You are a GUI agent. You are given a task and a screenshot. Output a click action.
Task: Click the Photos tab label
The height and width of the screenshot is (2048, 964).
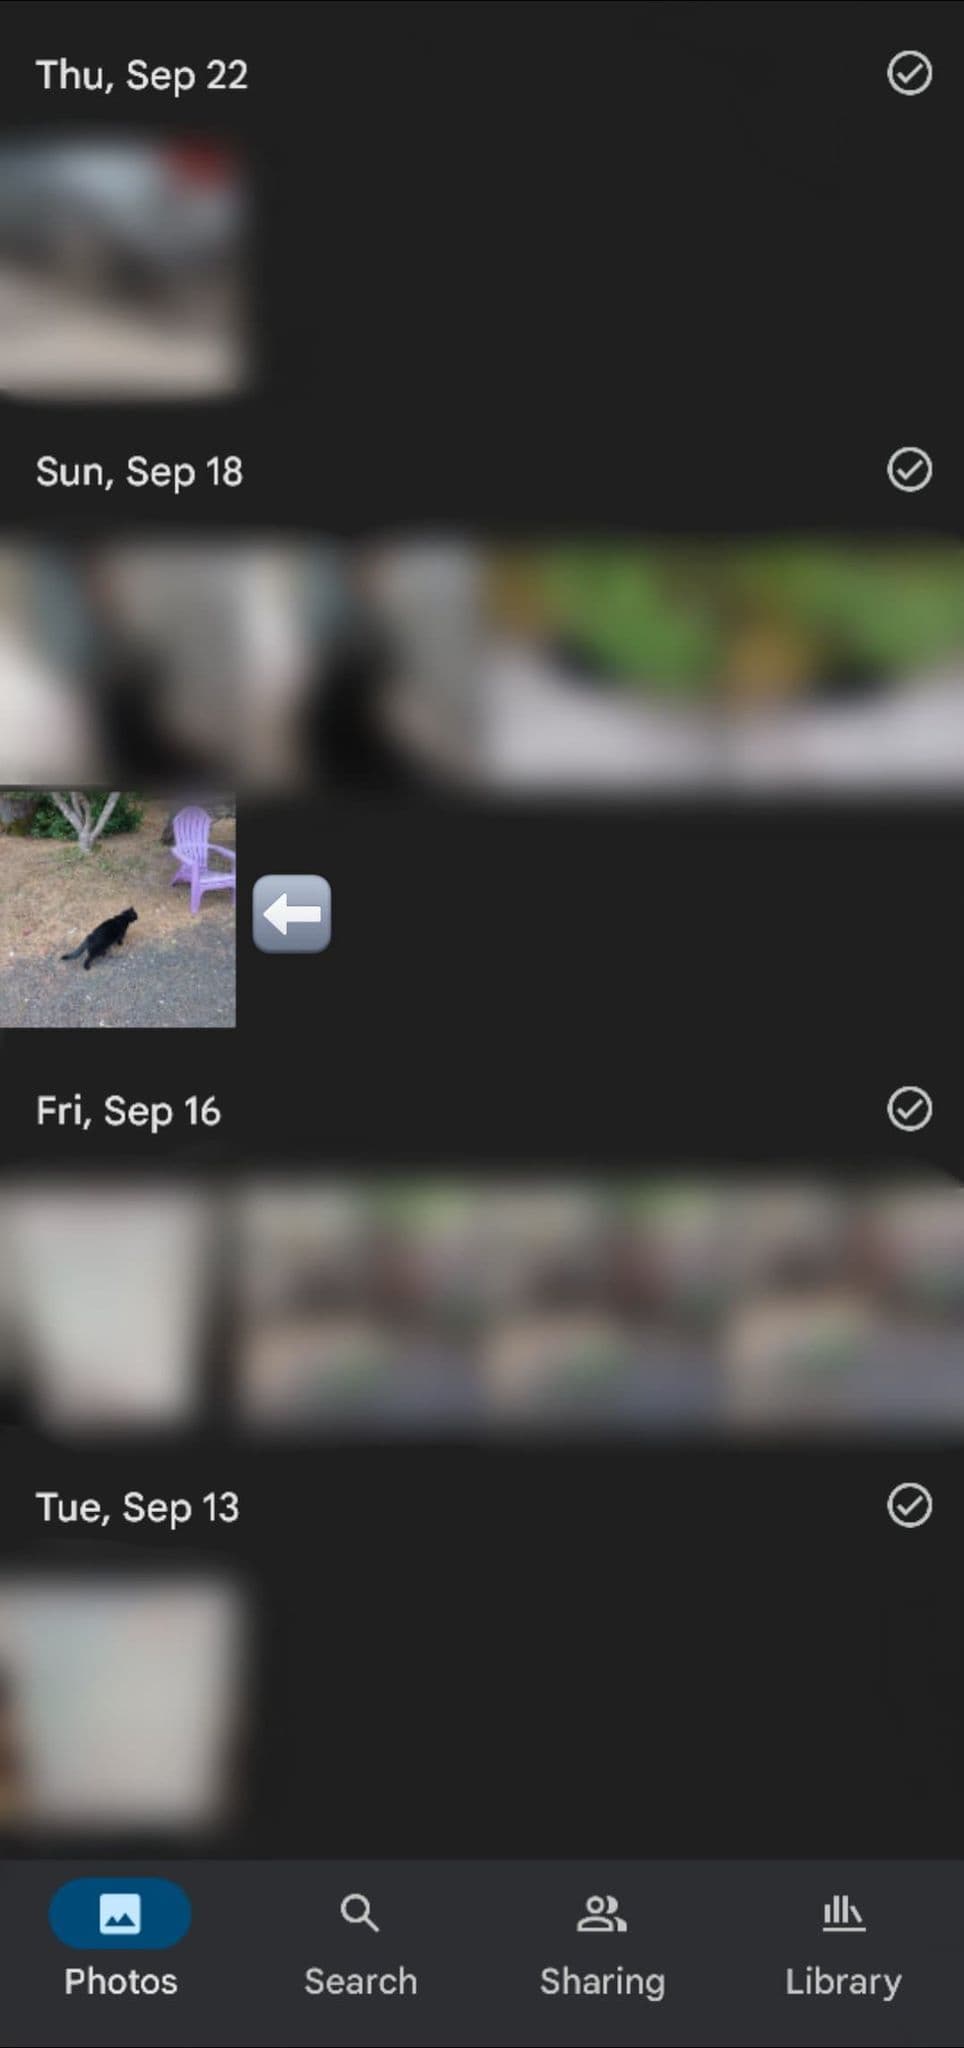tap(121, 1981)
